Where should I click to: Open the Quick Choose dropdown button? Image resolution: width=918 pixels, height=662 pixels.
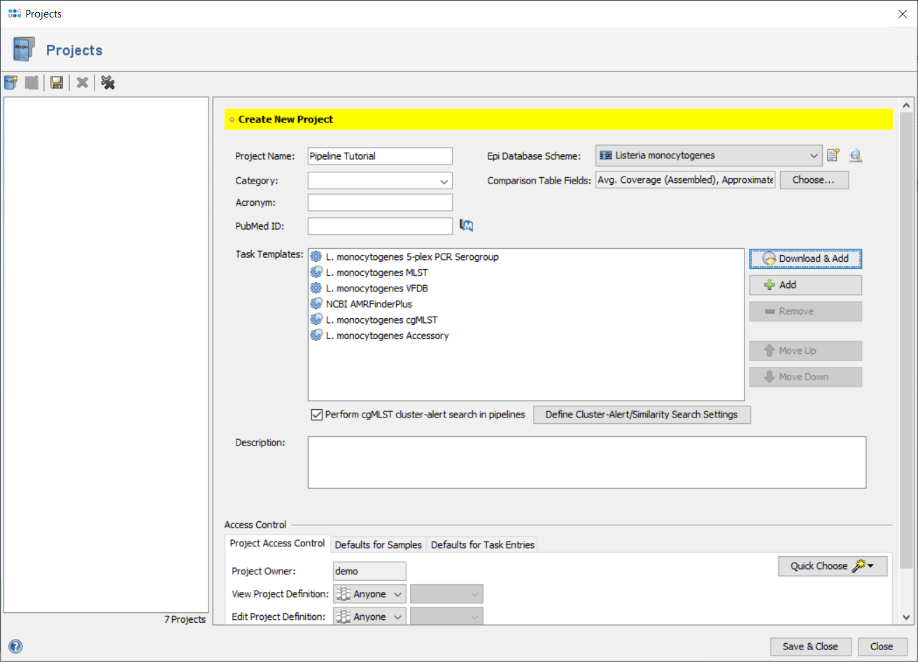click(x=832, y=566)
